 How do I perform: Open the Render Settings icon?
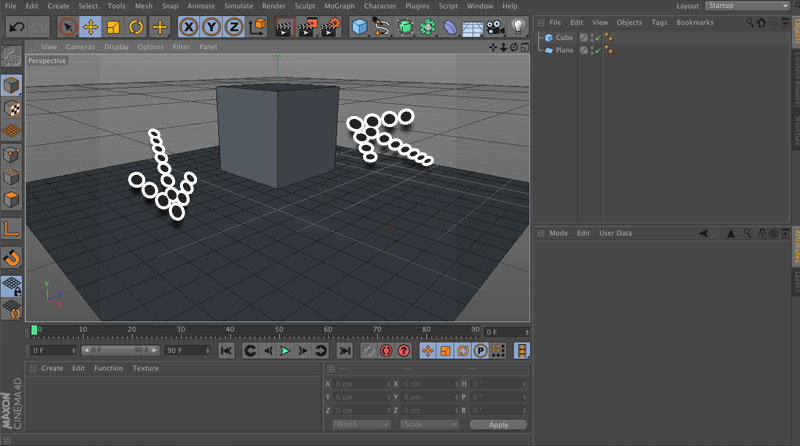331,27
